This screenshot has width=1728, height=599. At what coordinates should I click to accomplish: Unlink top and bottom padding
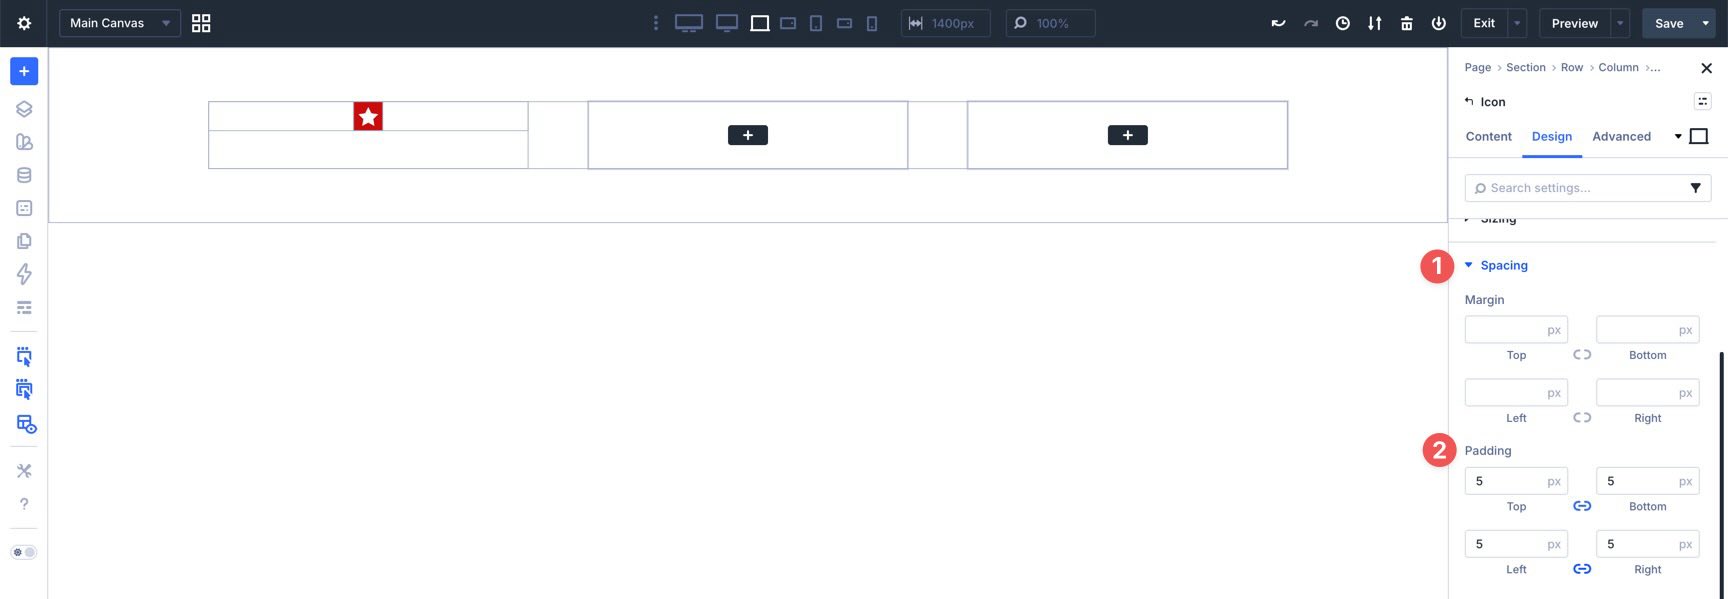click(x=1582, y=506)
